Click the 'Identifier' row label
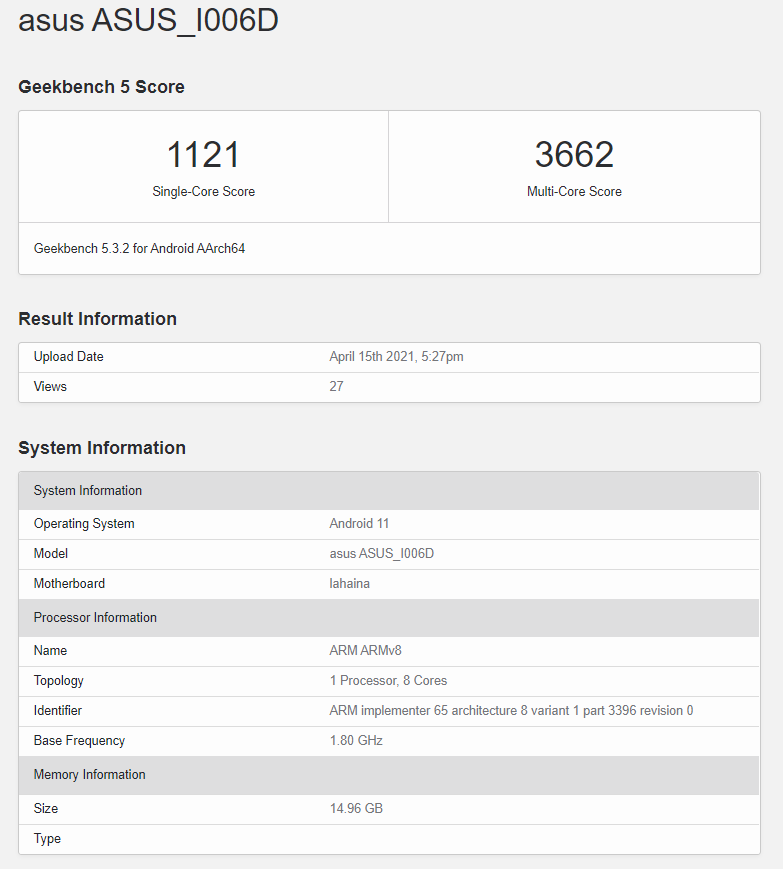The image size is (783, 869). 58,710
